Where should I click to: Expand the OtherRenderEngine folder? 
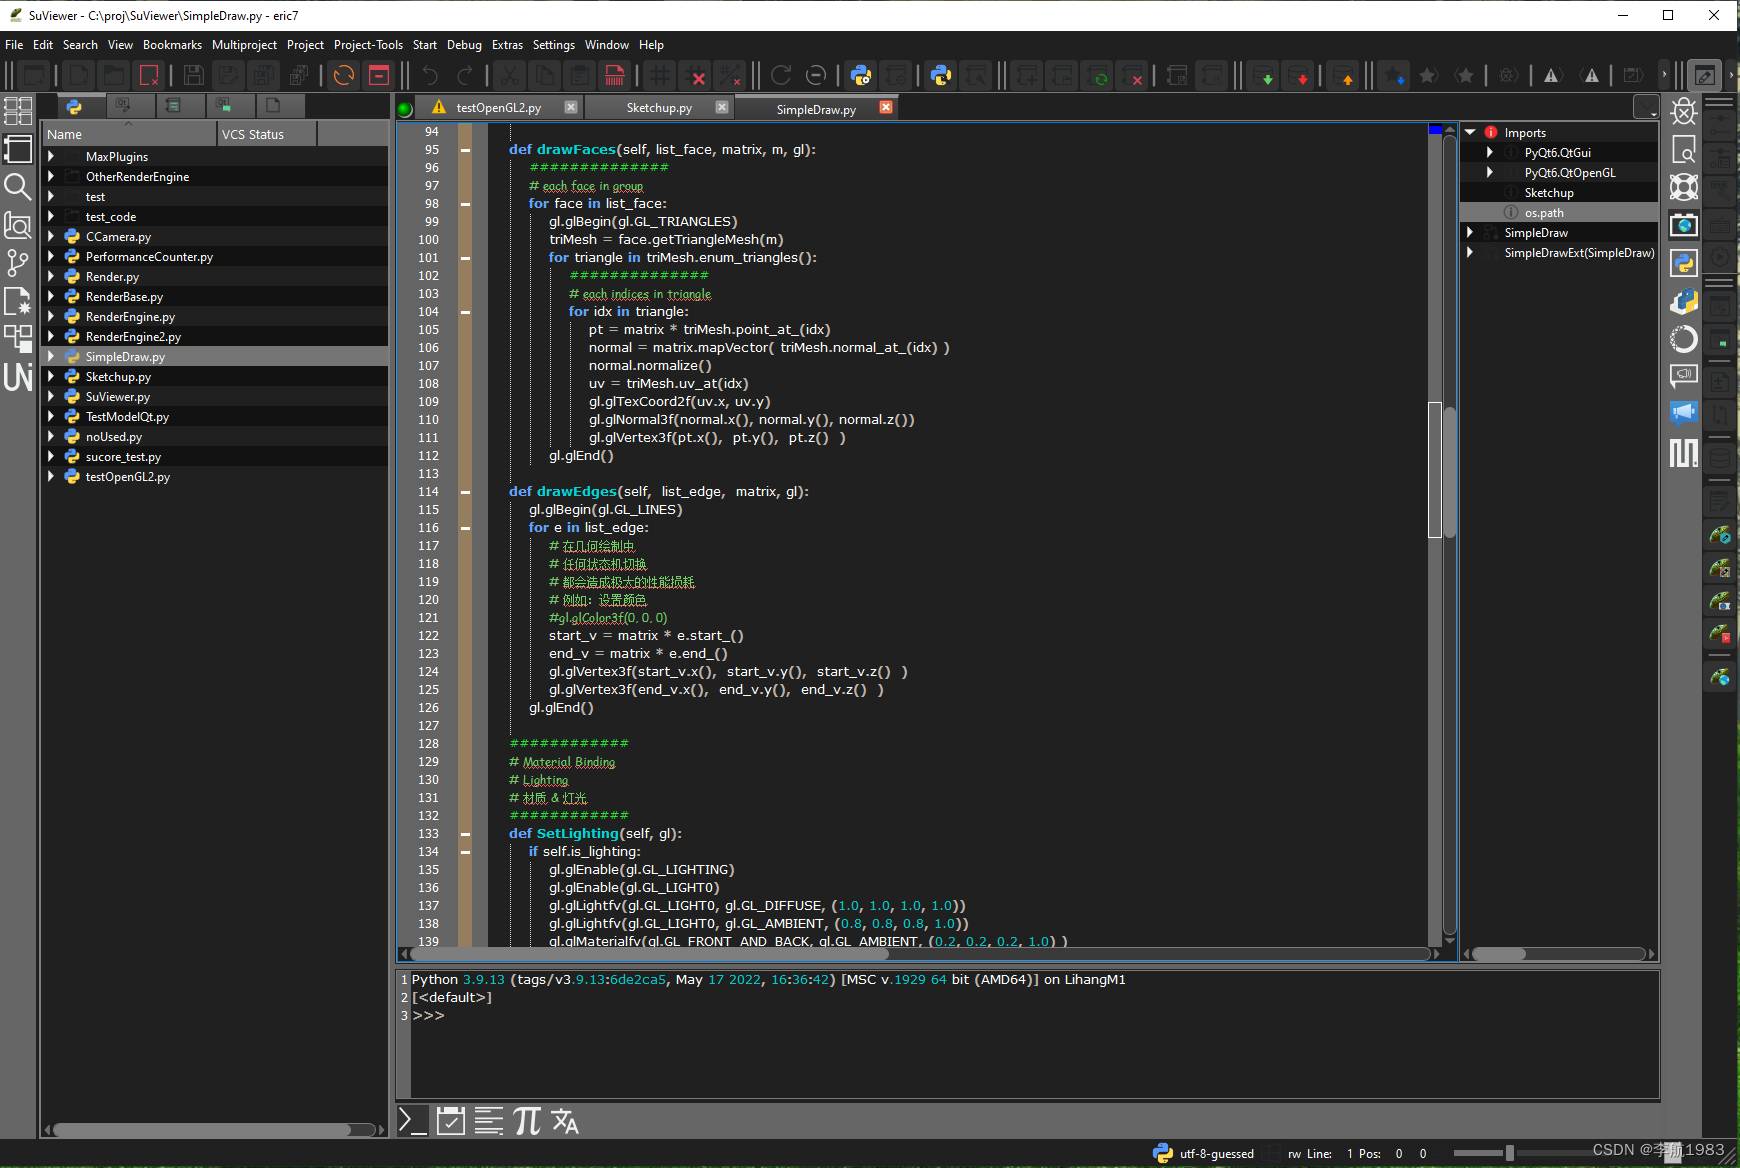[50, 176]
